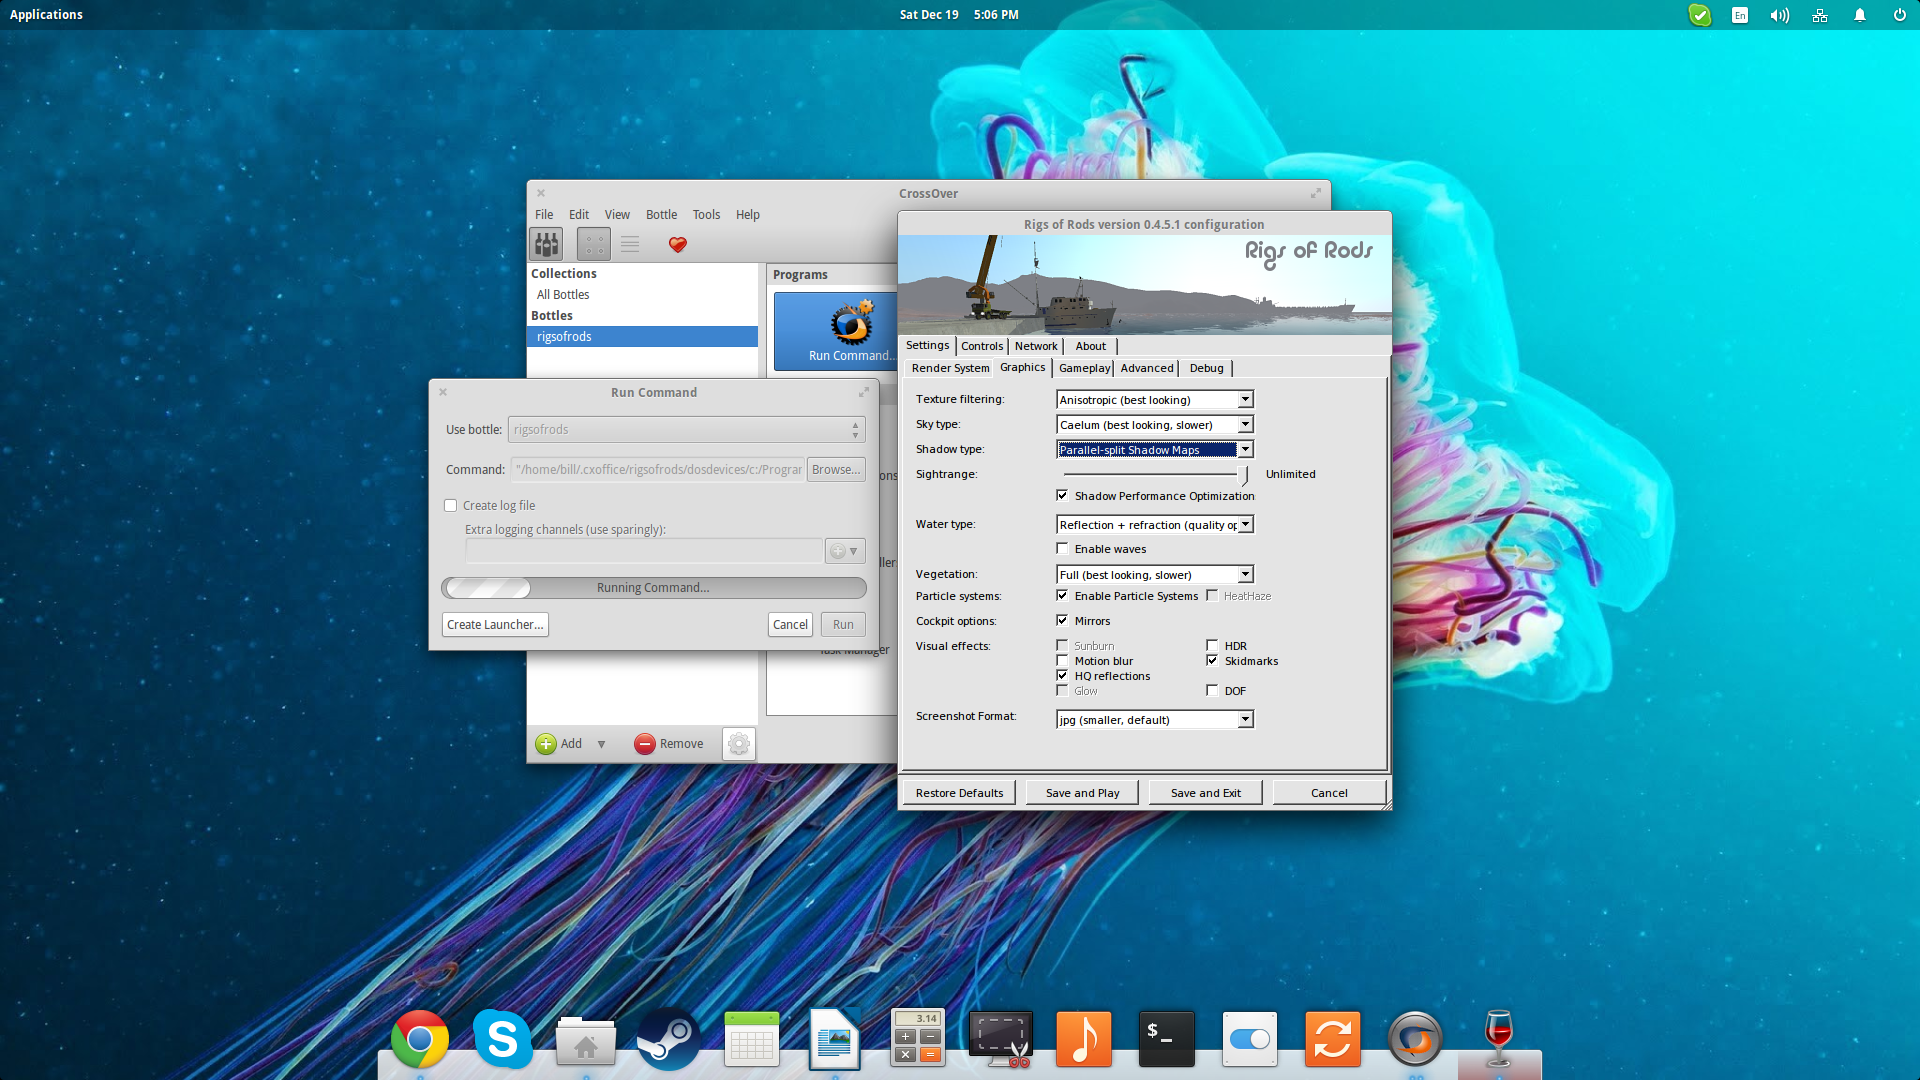Click Browse in Run Command dialog
Viewport: 1920px width, 1080px height.
click(x=836, y=470)
